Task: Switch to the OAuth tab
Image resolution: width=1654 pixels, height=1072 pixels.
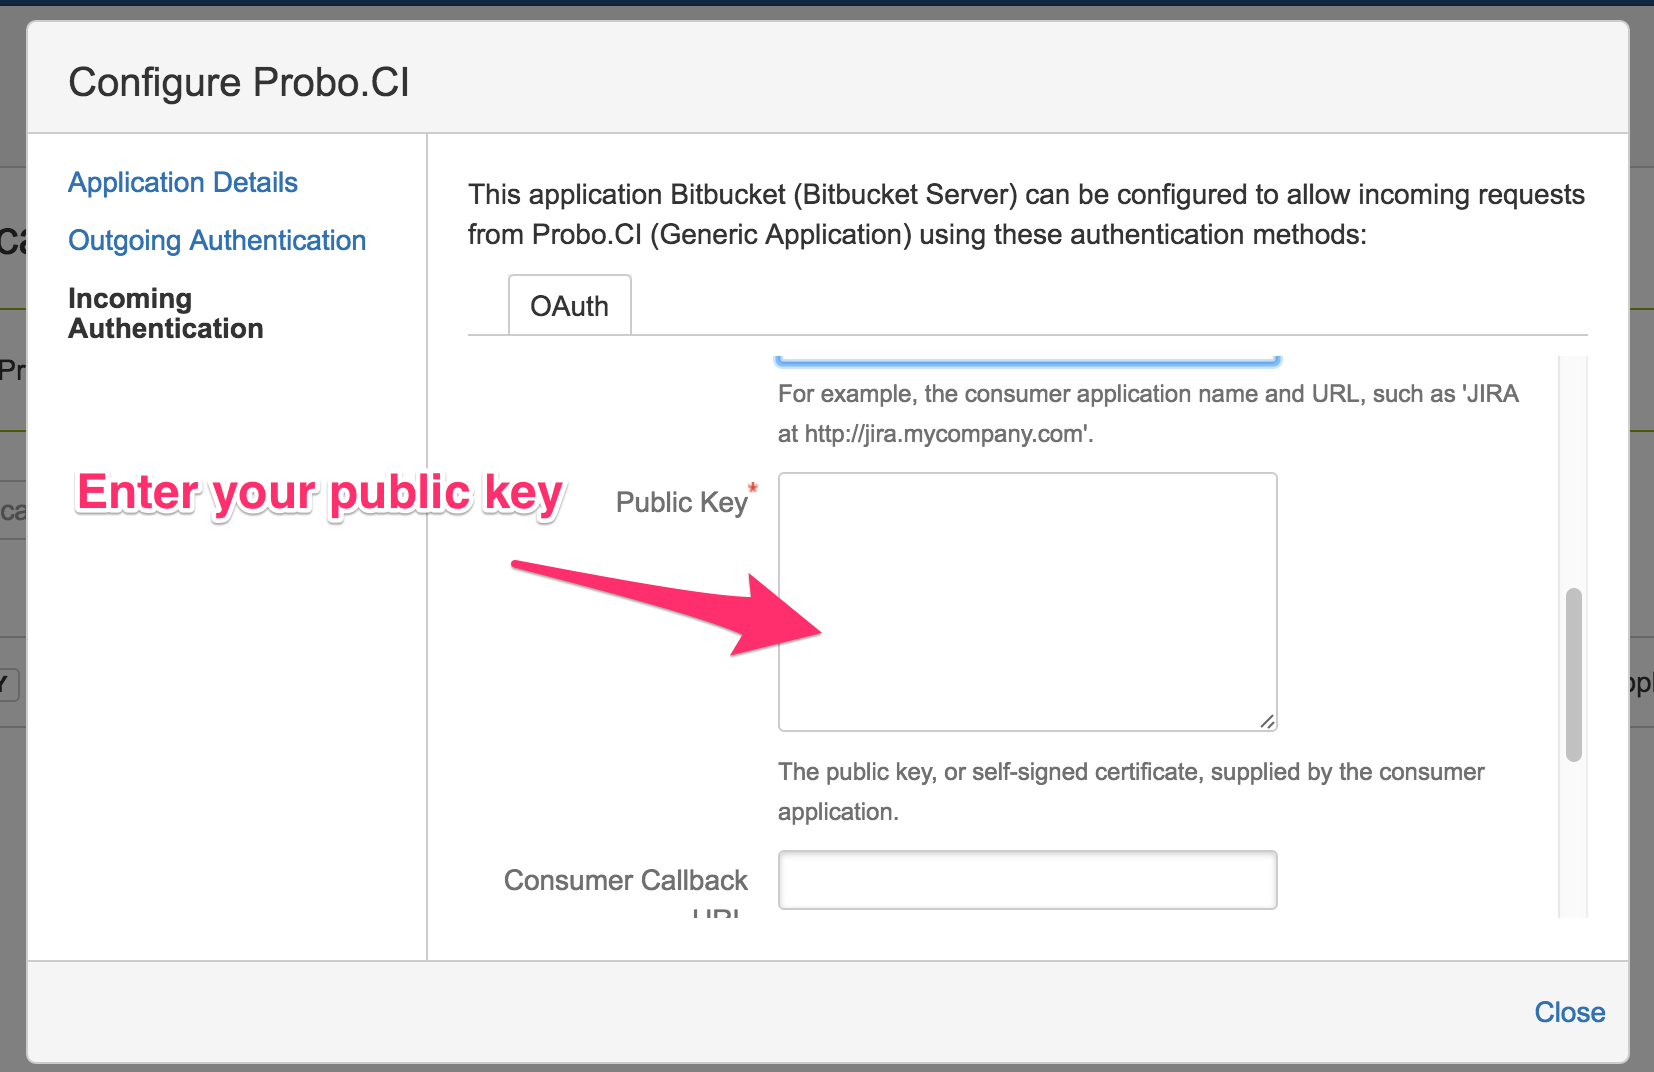Action: (569, 306)
